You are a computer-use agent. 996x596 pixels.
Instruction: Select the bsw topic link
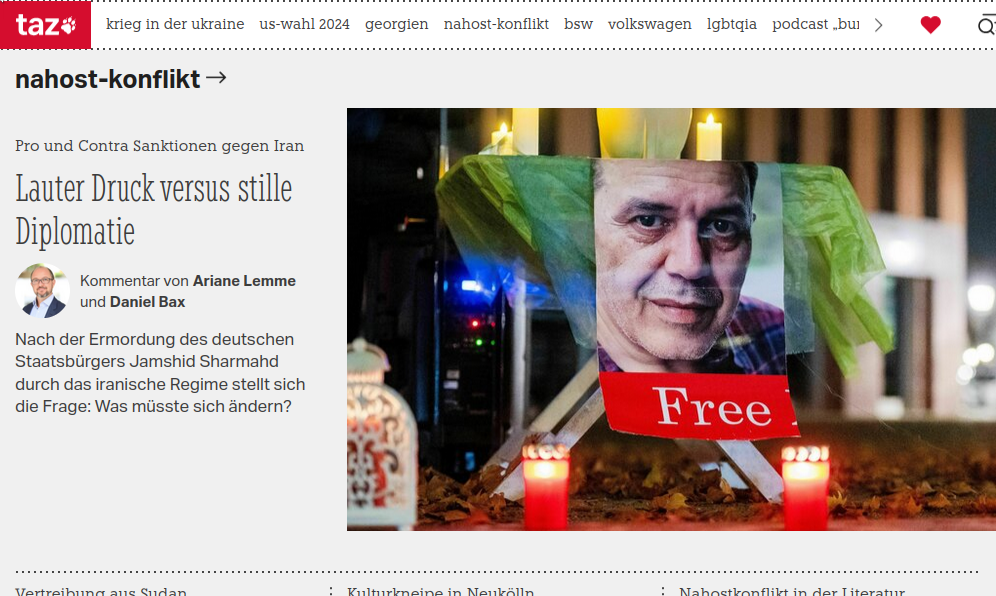(x=578, y=24)
